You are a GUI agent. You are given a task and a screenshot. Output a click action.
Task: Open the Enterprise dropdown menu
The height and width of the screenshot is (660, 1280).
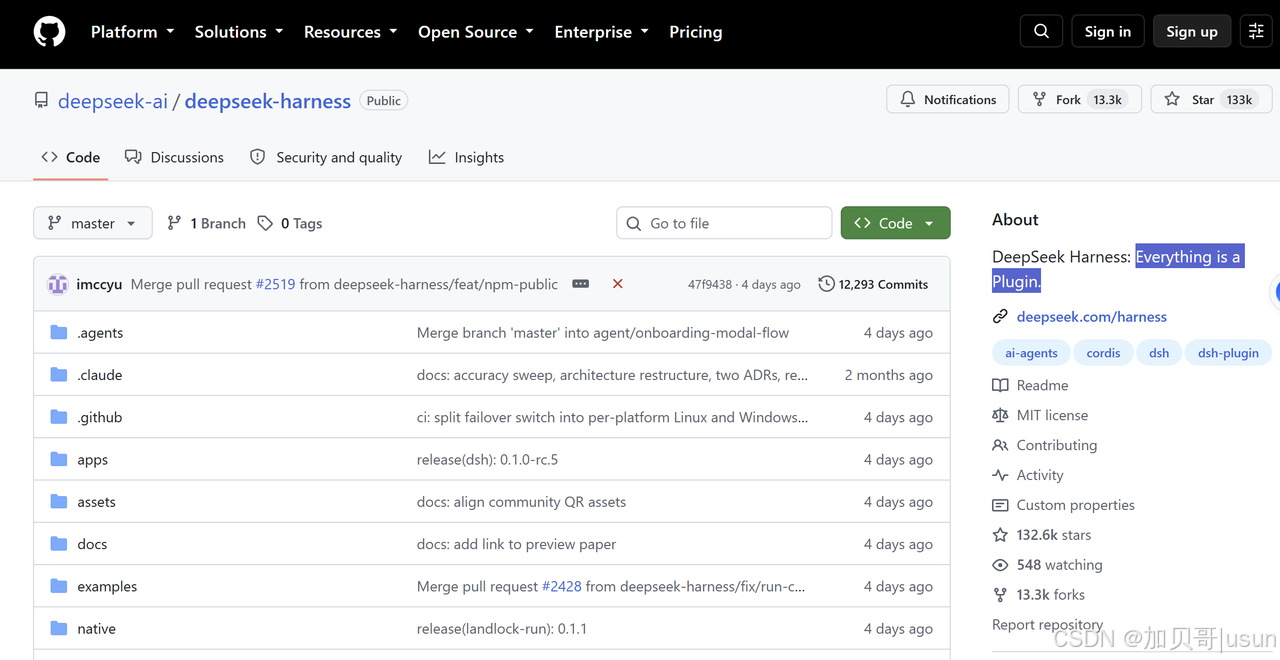click(602, 32)
